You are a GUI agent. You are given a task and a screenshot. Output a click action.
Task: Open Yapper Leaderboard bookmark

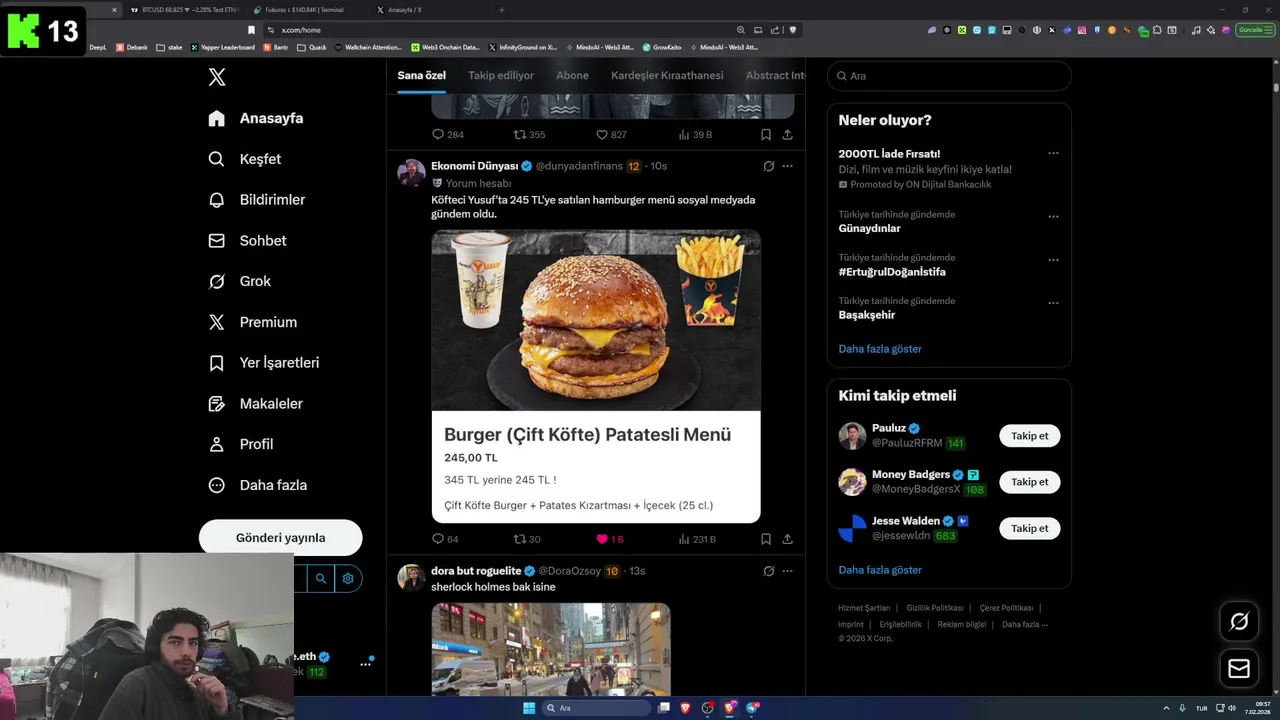click(225, 47)
